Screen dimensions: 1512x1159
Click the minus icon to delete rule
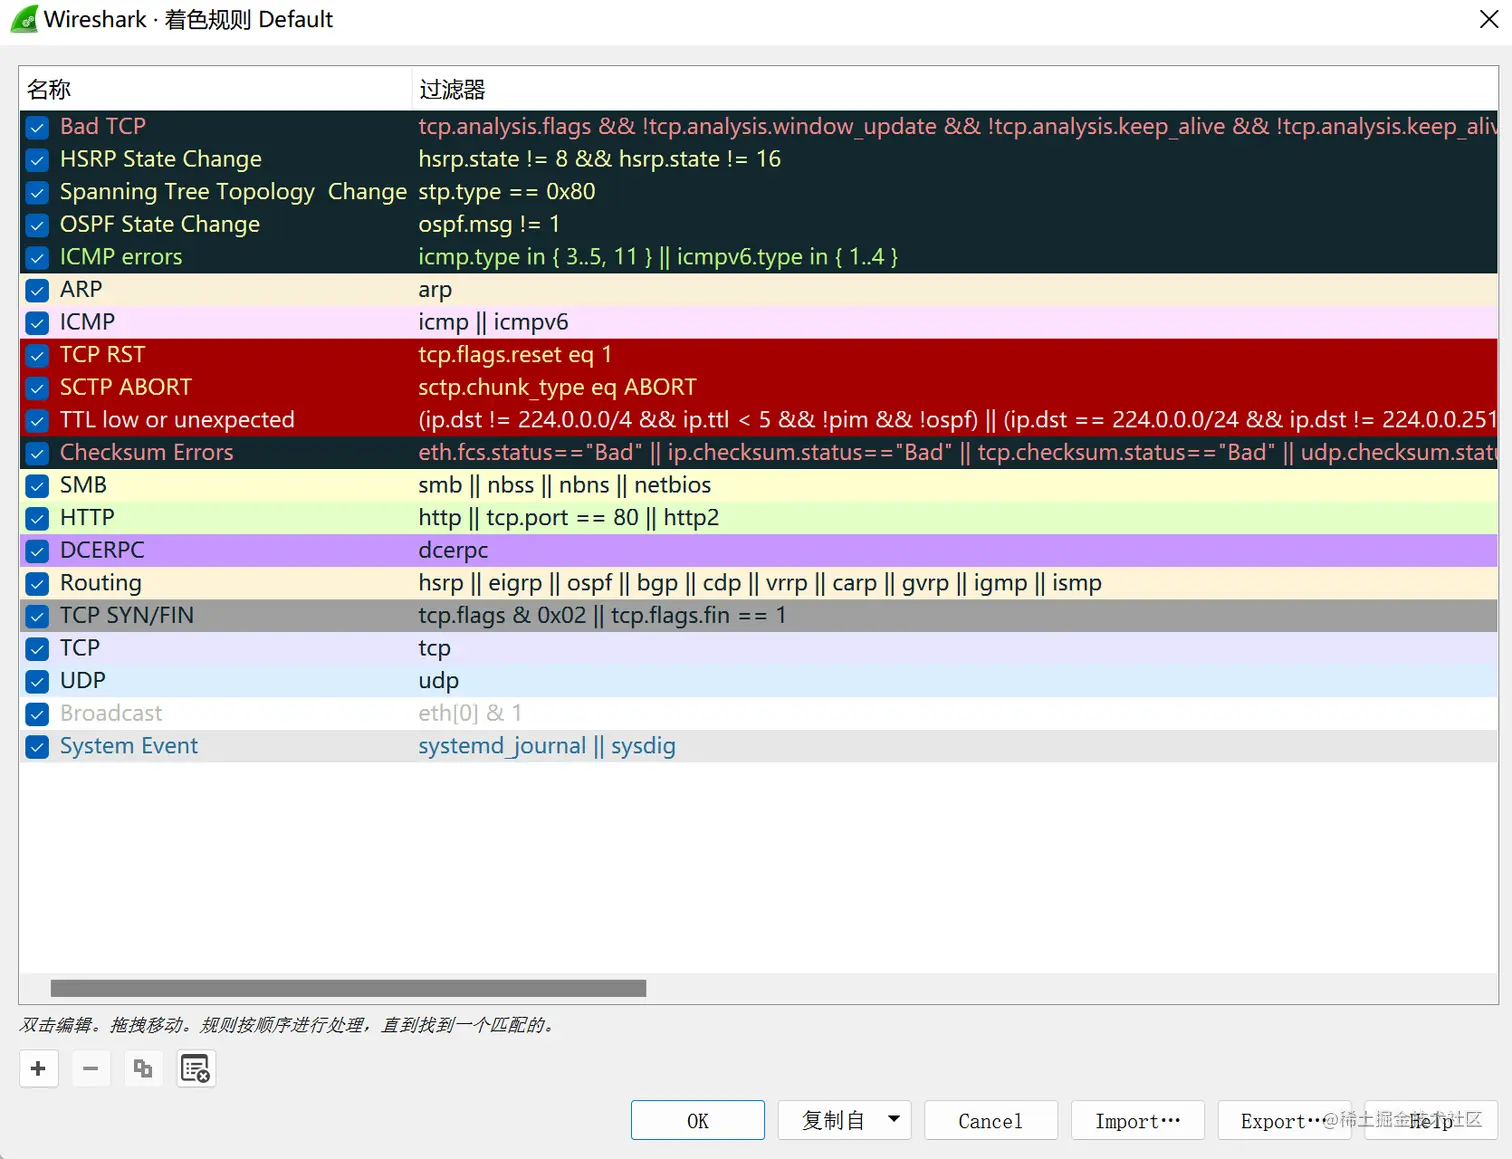(90, 1069)
